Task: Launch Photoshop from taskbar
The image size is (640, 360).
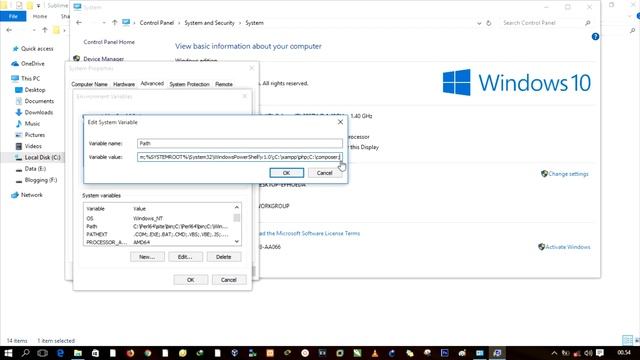Action: pyautogui.click(x=444, y=353)
